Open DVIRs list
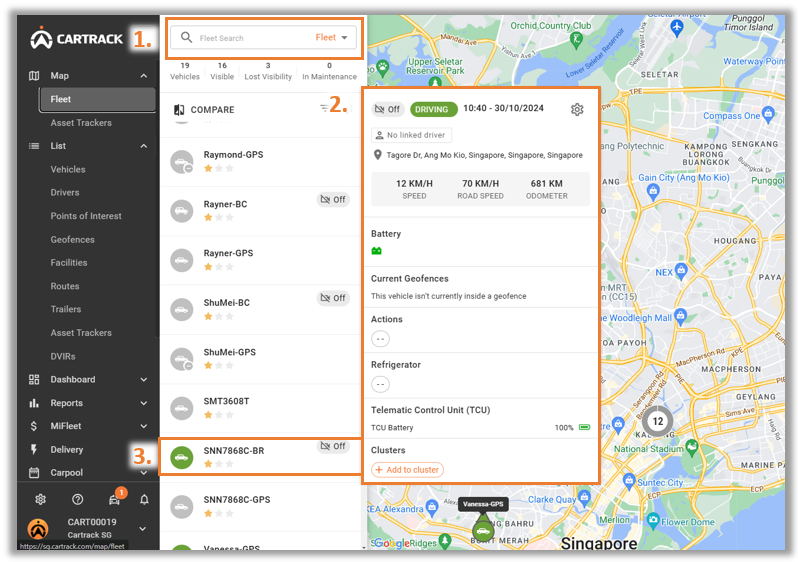798x562 pixels. [x=63, y=356]
